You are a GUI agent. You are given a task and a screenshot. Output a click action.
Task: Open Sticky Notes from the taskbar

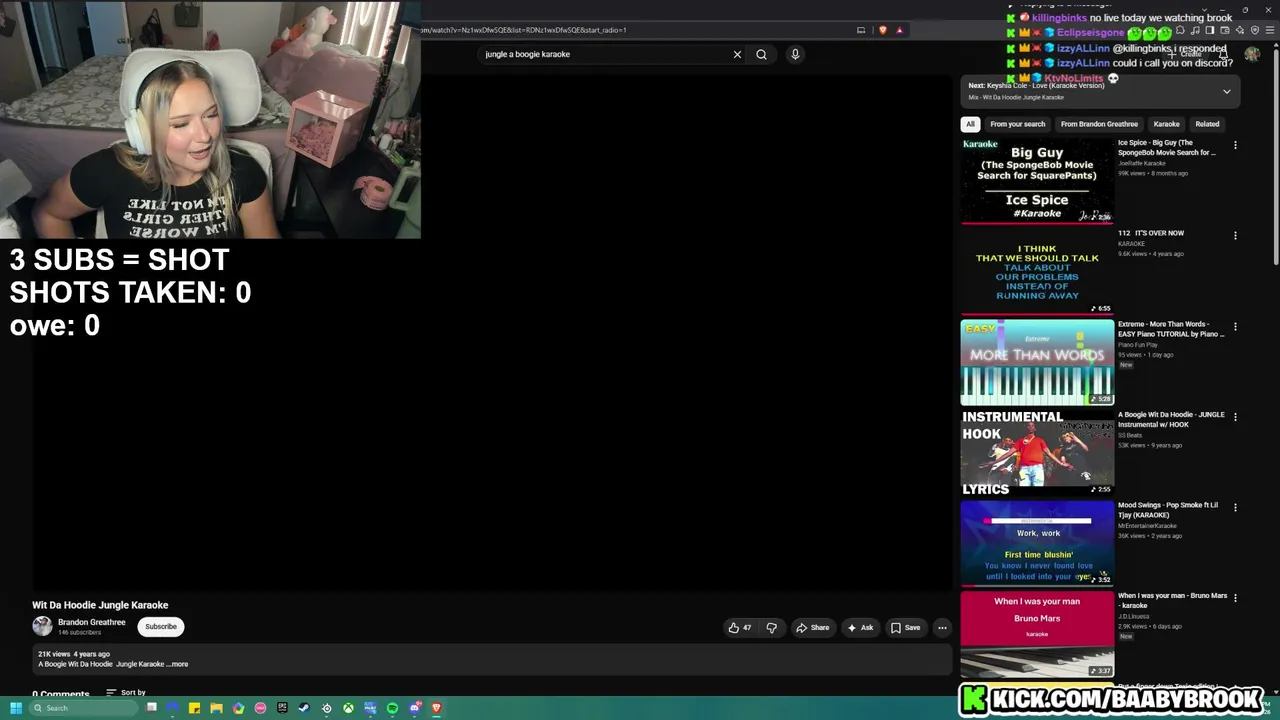(x=194, y=708)
